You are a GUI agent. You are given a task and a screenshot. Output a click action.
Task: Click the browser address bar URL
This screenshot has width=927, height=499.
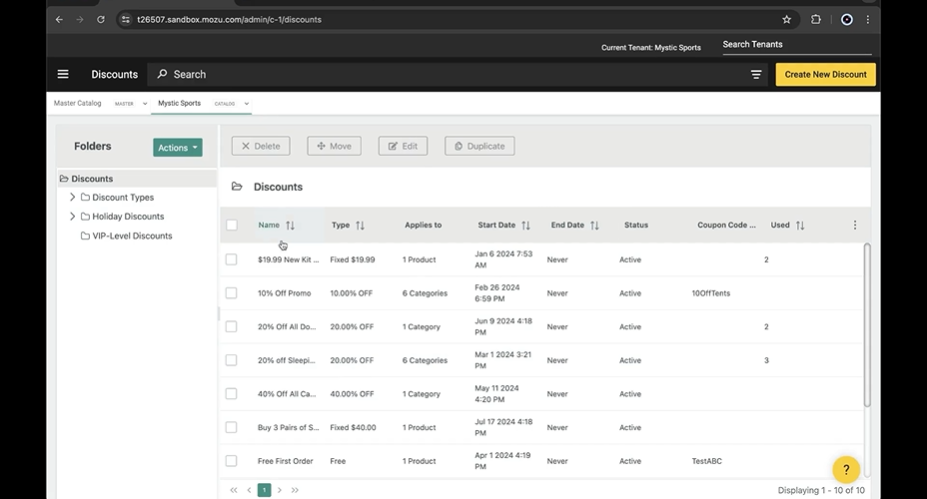click(x=229, y=20)
